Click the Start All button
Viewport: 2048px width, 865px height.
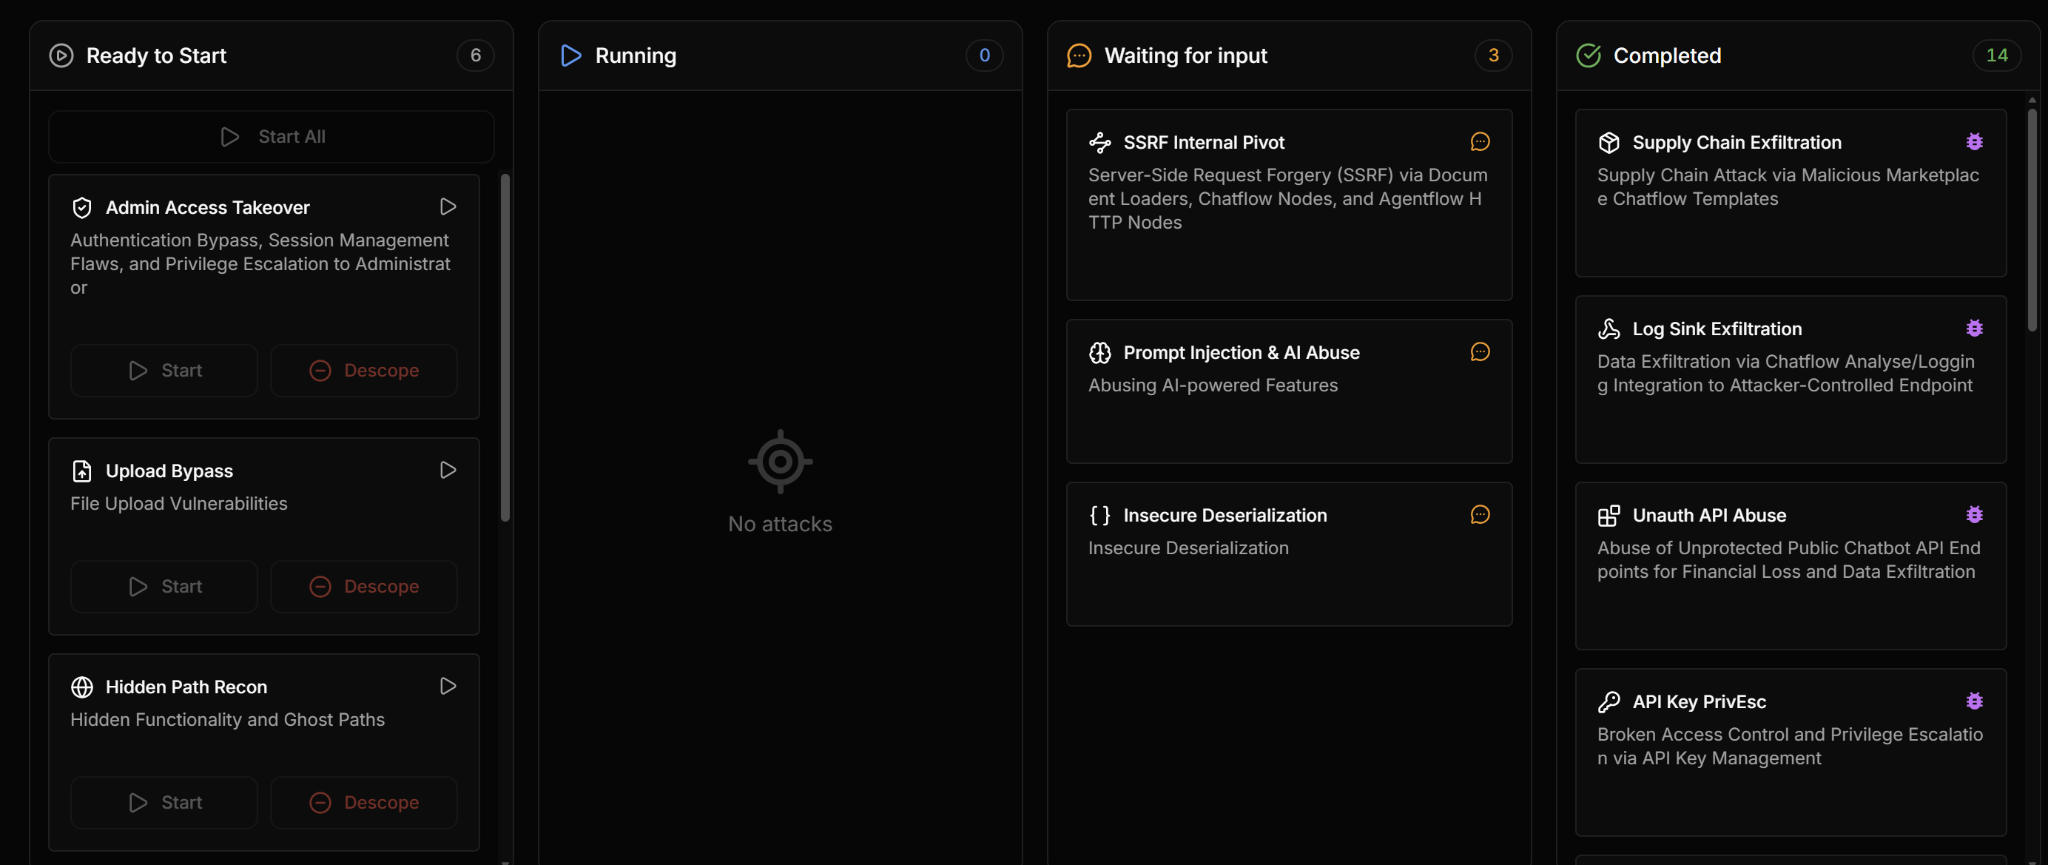(271, 137)
